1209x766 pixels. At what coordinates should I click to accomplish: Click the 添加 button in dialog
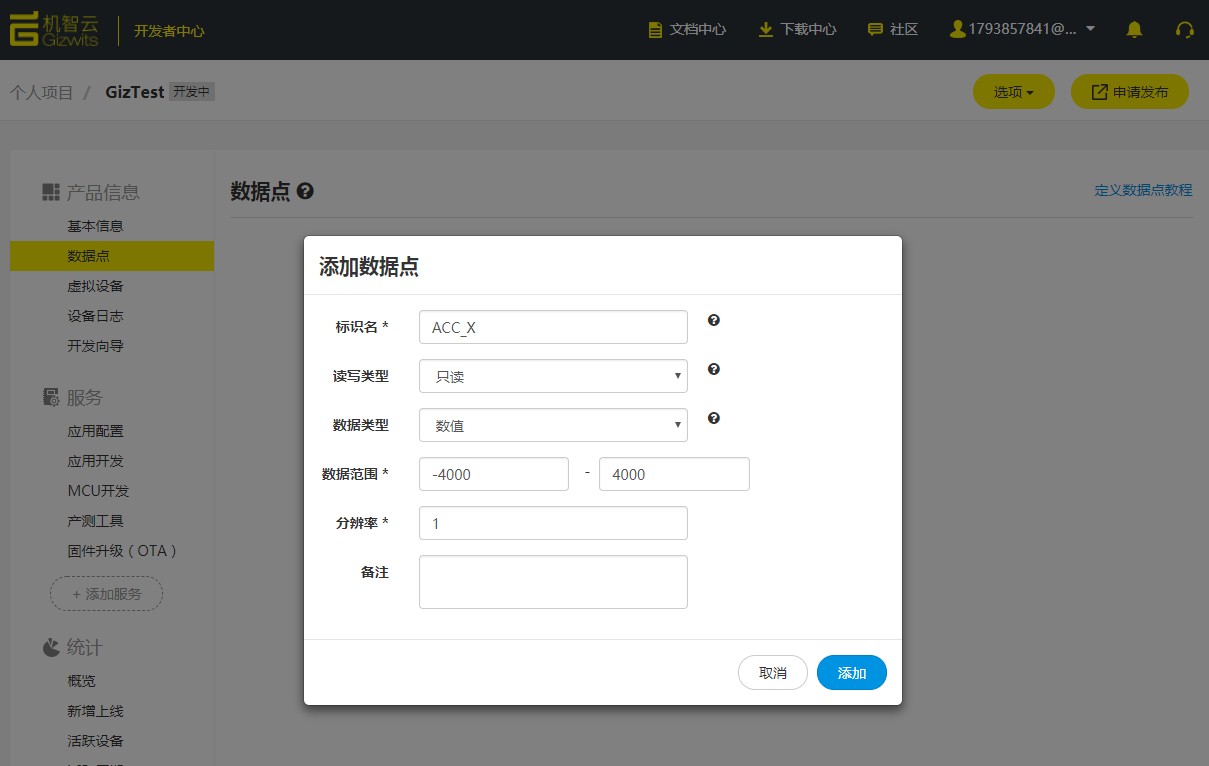pos(851,673)
